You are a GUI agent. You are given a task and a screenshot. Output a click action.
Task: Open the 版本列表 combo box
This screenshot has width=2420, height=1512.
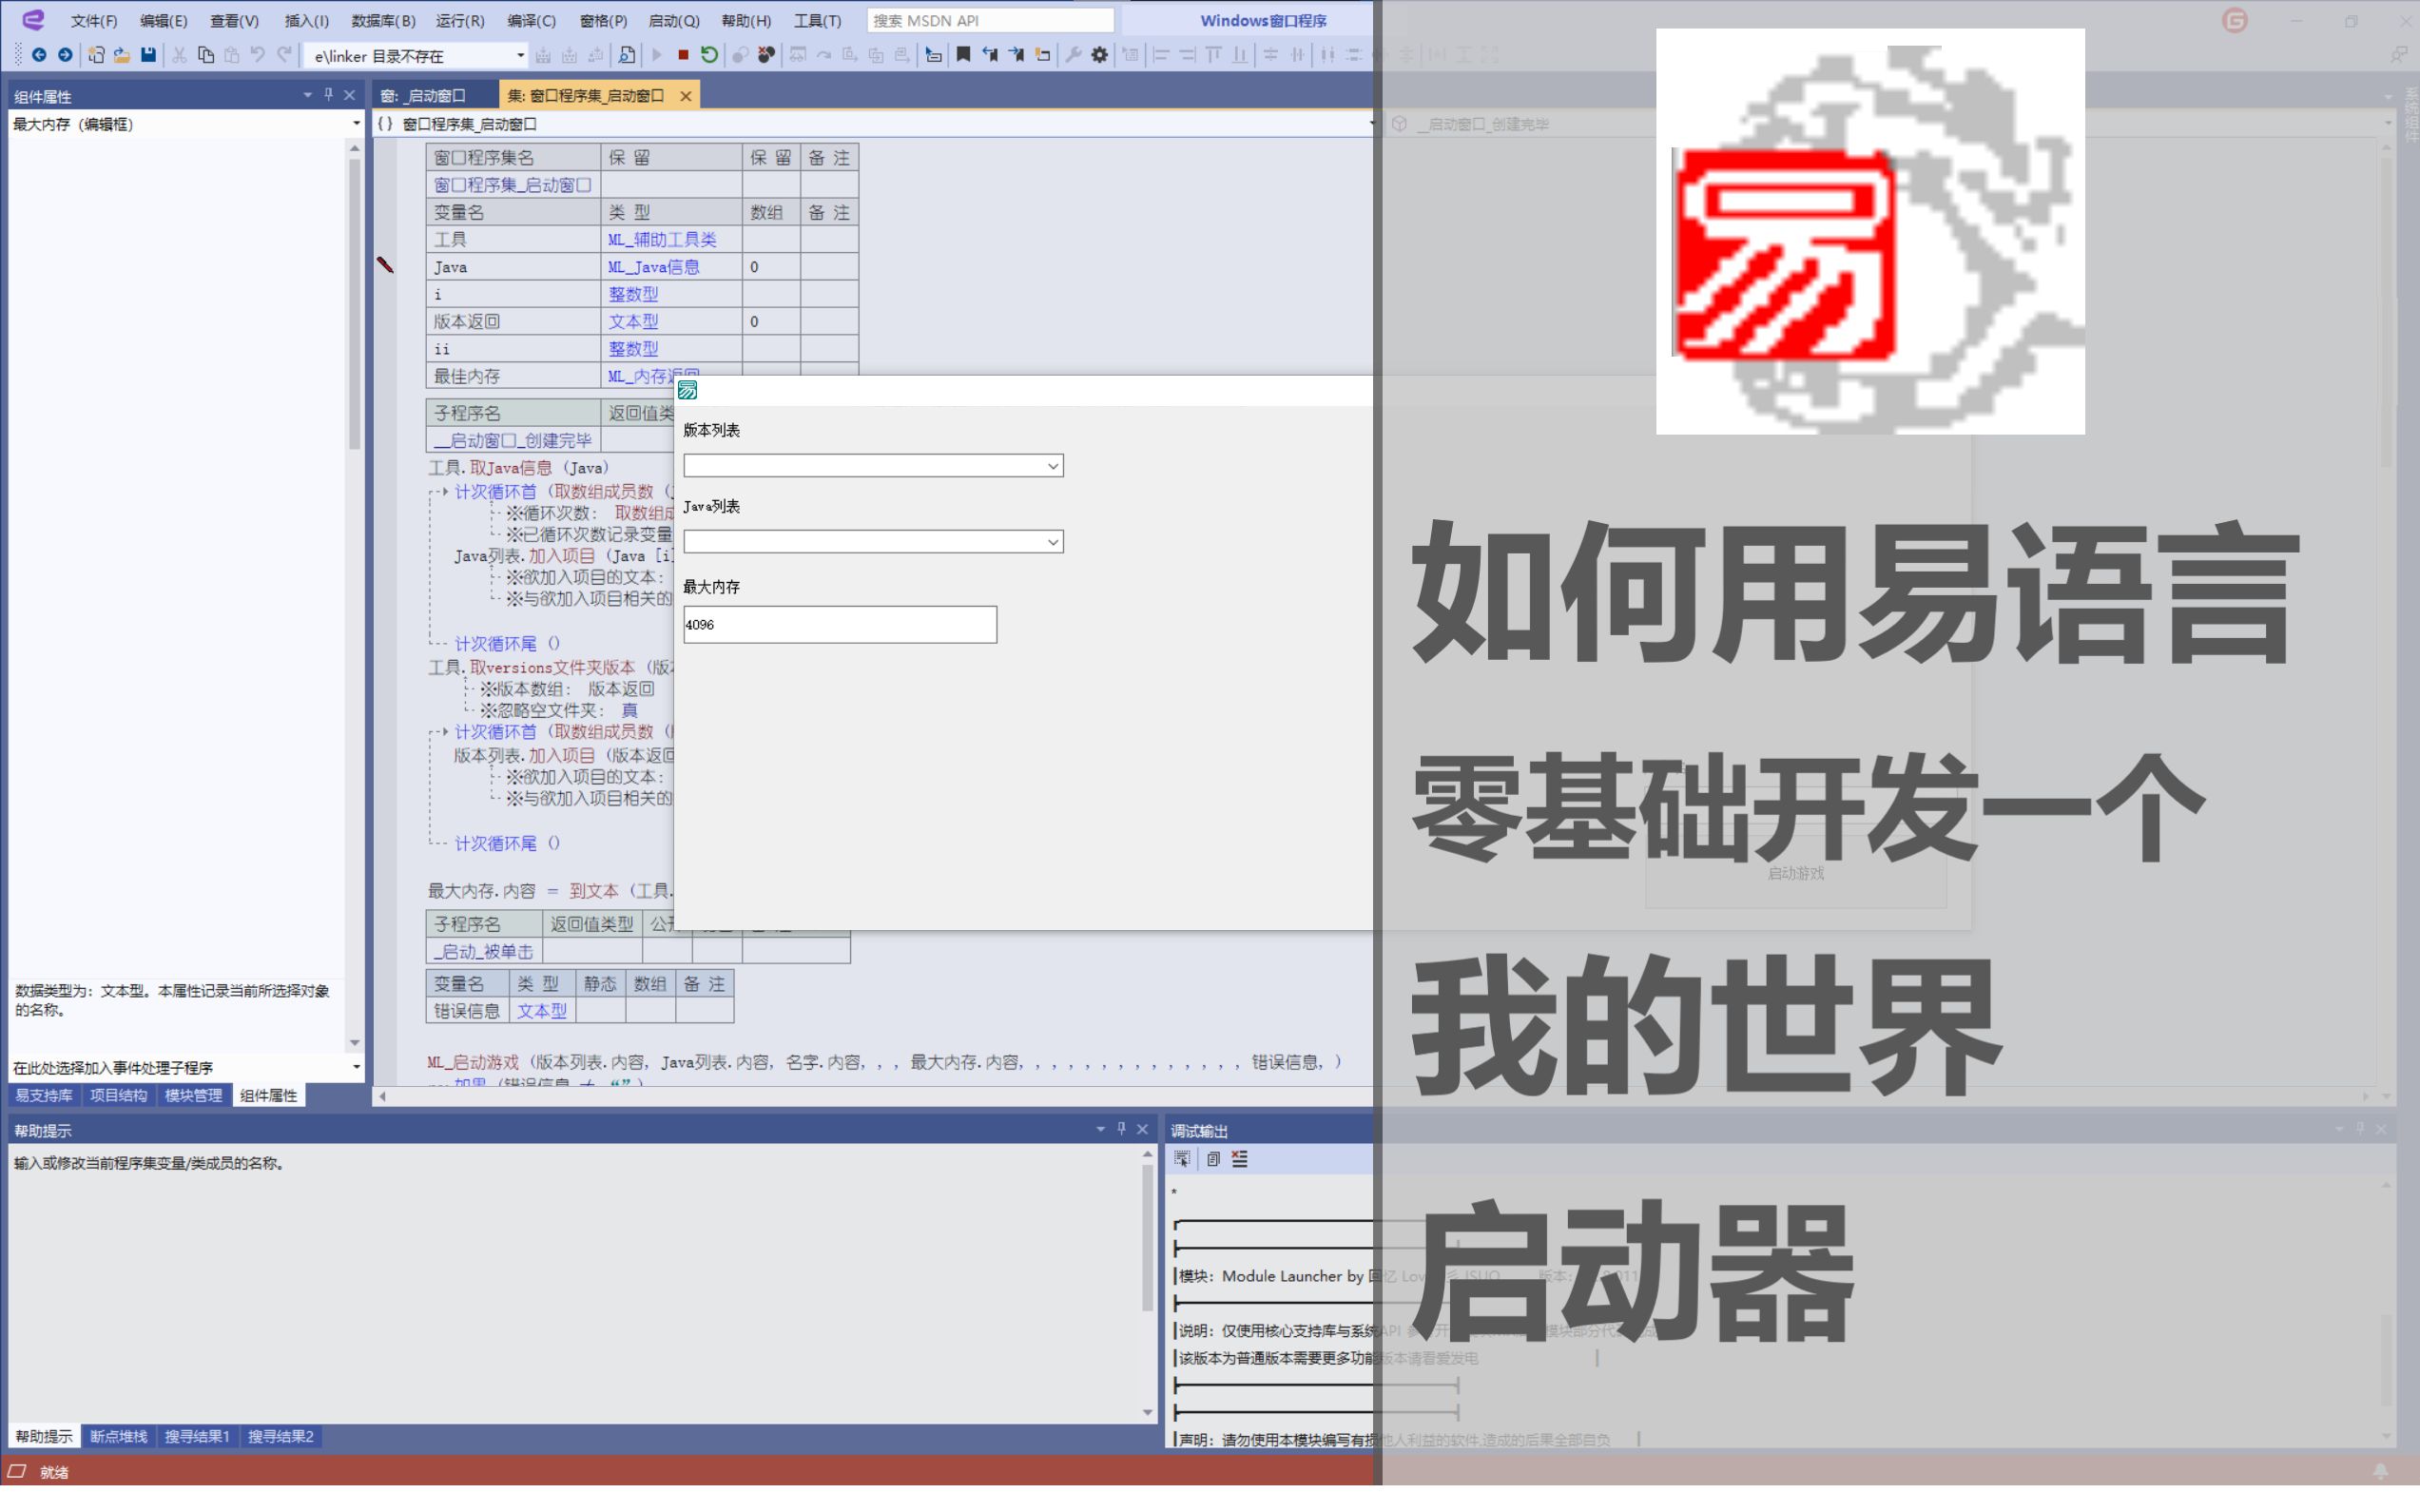[x=1052, y=466]
